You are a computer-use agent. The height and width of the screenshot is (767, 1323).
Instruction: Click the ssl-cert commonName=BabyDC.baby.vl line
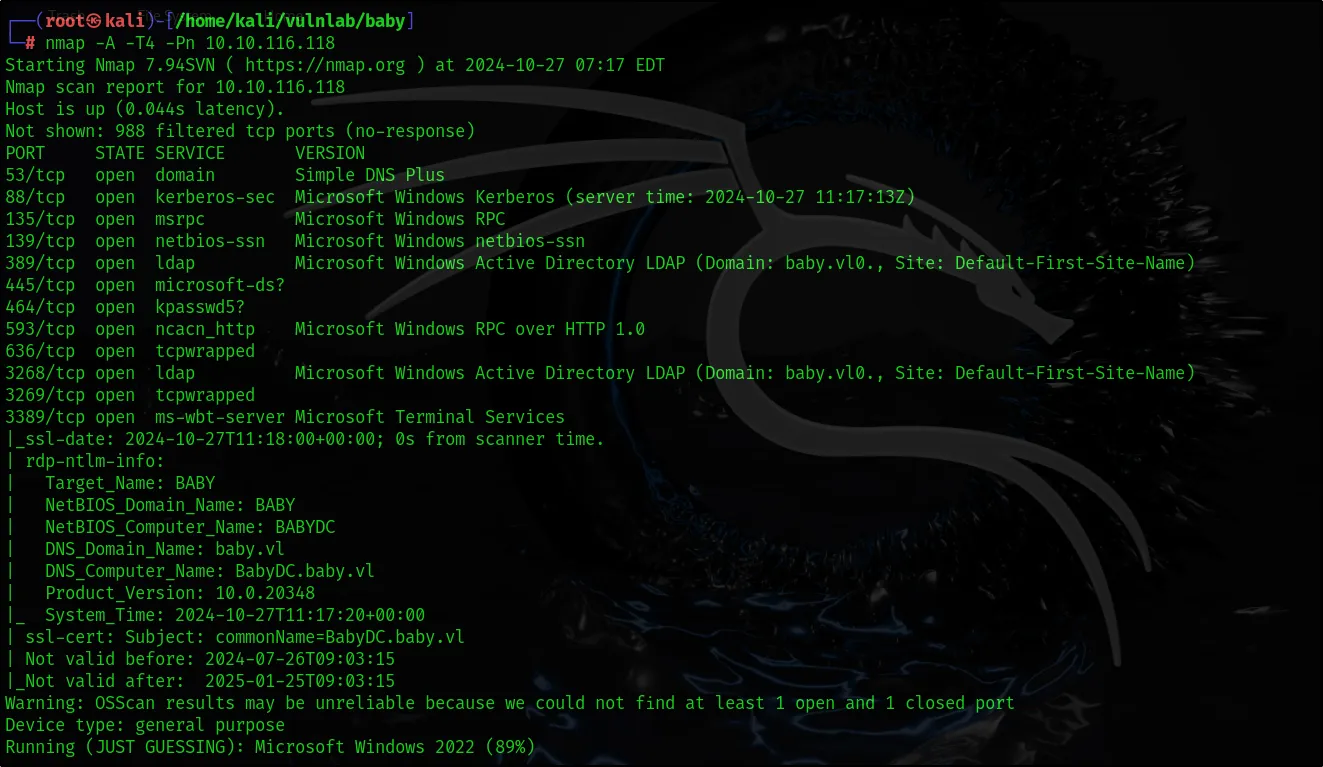(235, 637)
